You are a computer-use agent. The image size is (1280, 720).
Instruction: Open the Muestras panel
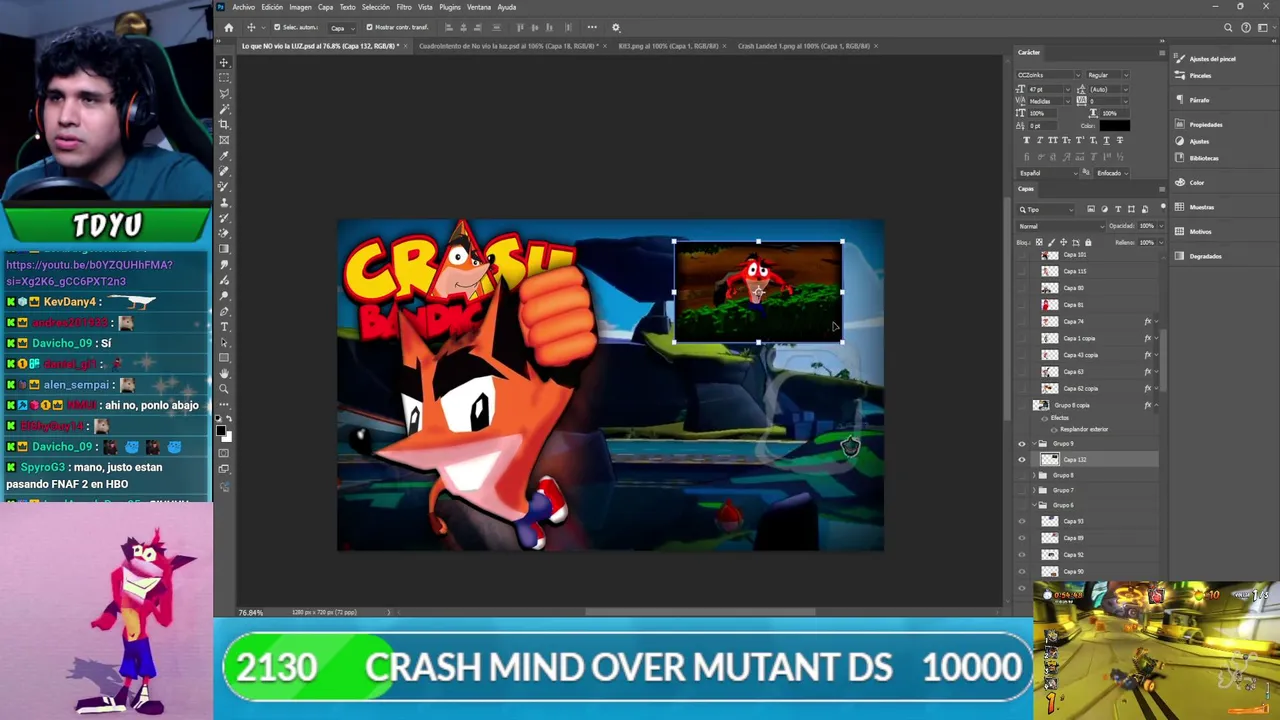1194,207
